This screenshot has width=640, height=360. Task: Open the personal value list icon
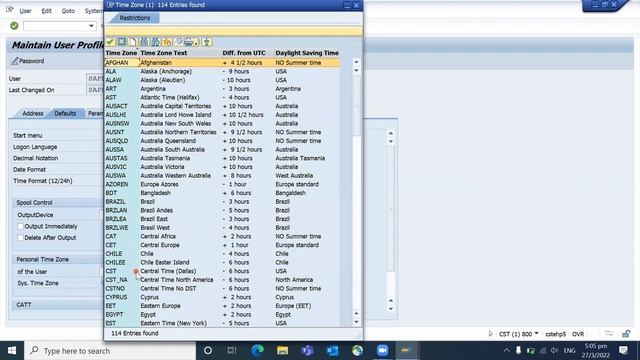click(x=167, y=42)
